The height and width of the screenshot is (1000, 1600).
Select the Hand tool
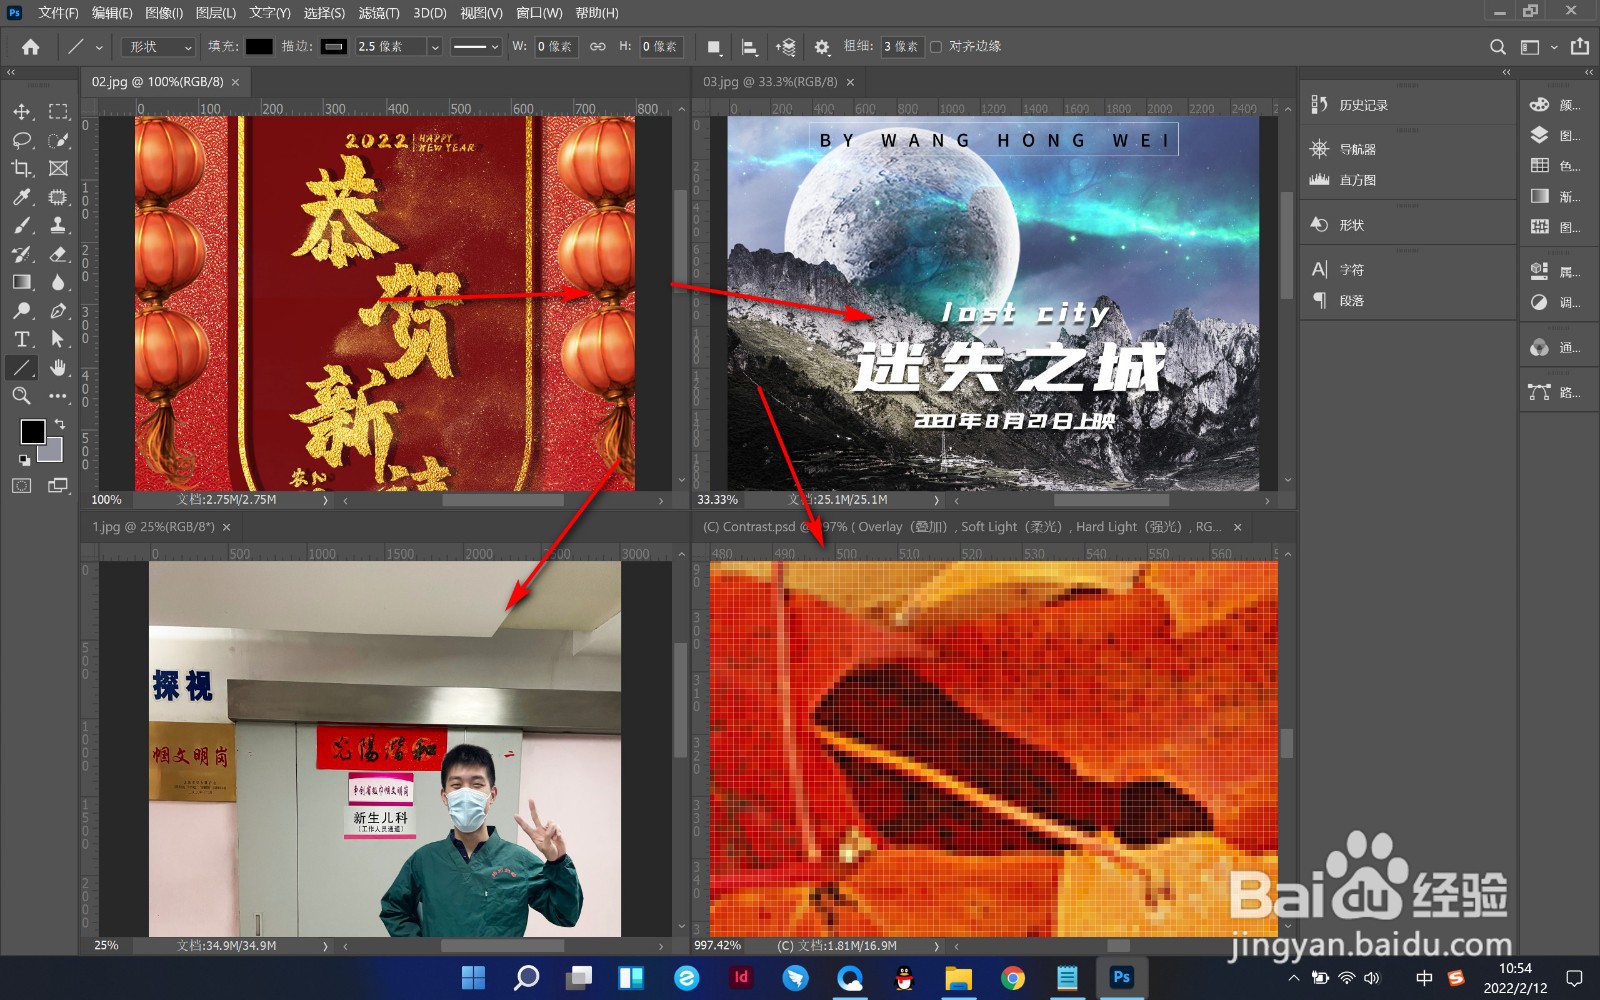59,367
